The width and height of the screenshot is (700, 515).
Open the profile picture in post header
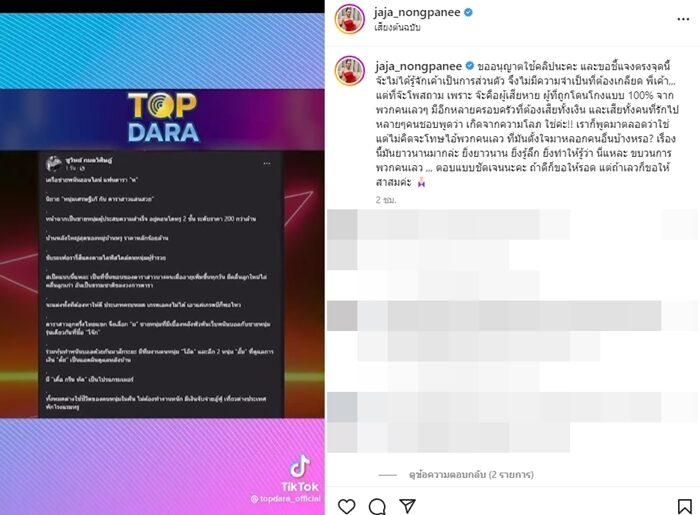click(x=350, y=19)
